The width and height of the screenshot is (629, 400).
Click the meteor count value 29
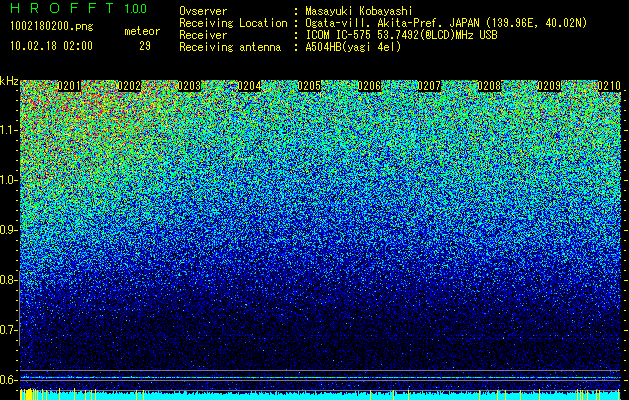[145, 46]
